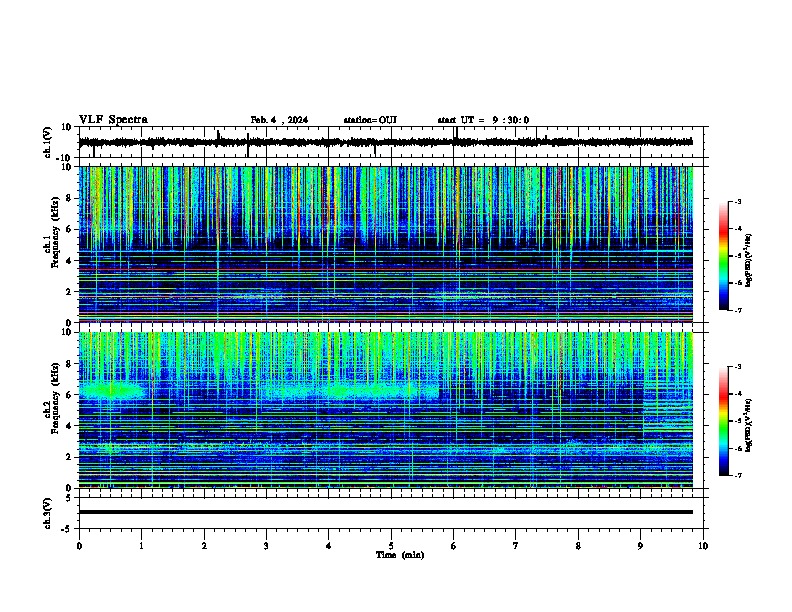Click the 6 kHz tick label on ch.1 spectrogram

[x=70, y=229]
